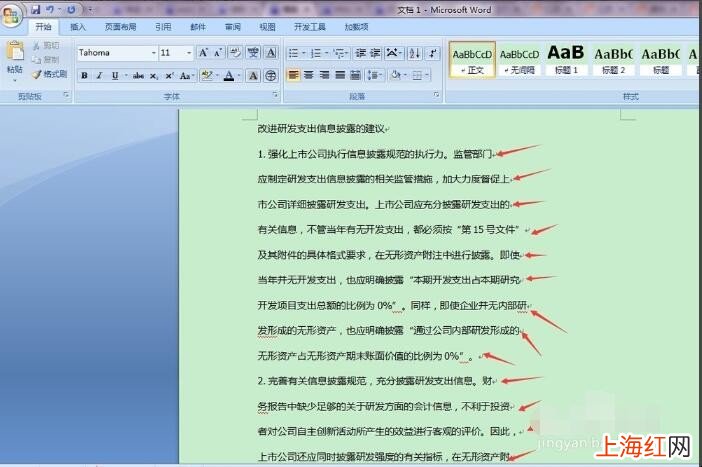This screenshot has width=702, height=467.
Task: Open the underline style dropdown arrow
Action: click(126, 76)
